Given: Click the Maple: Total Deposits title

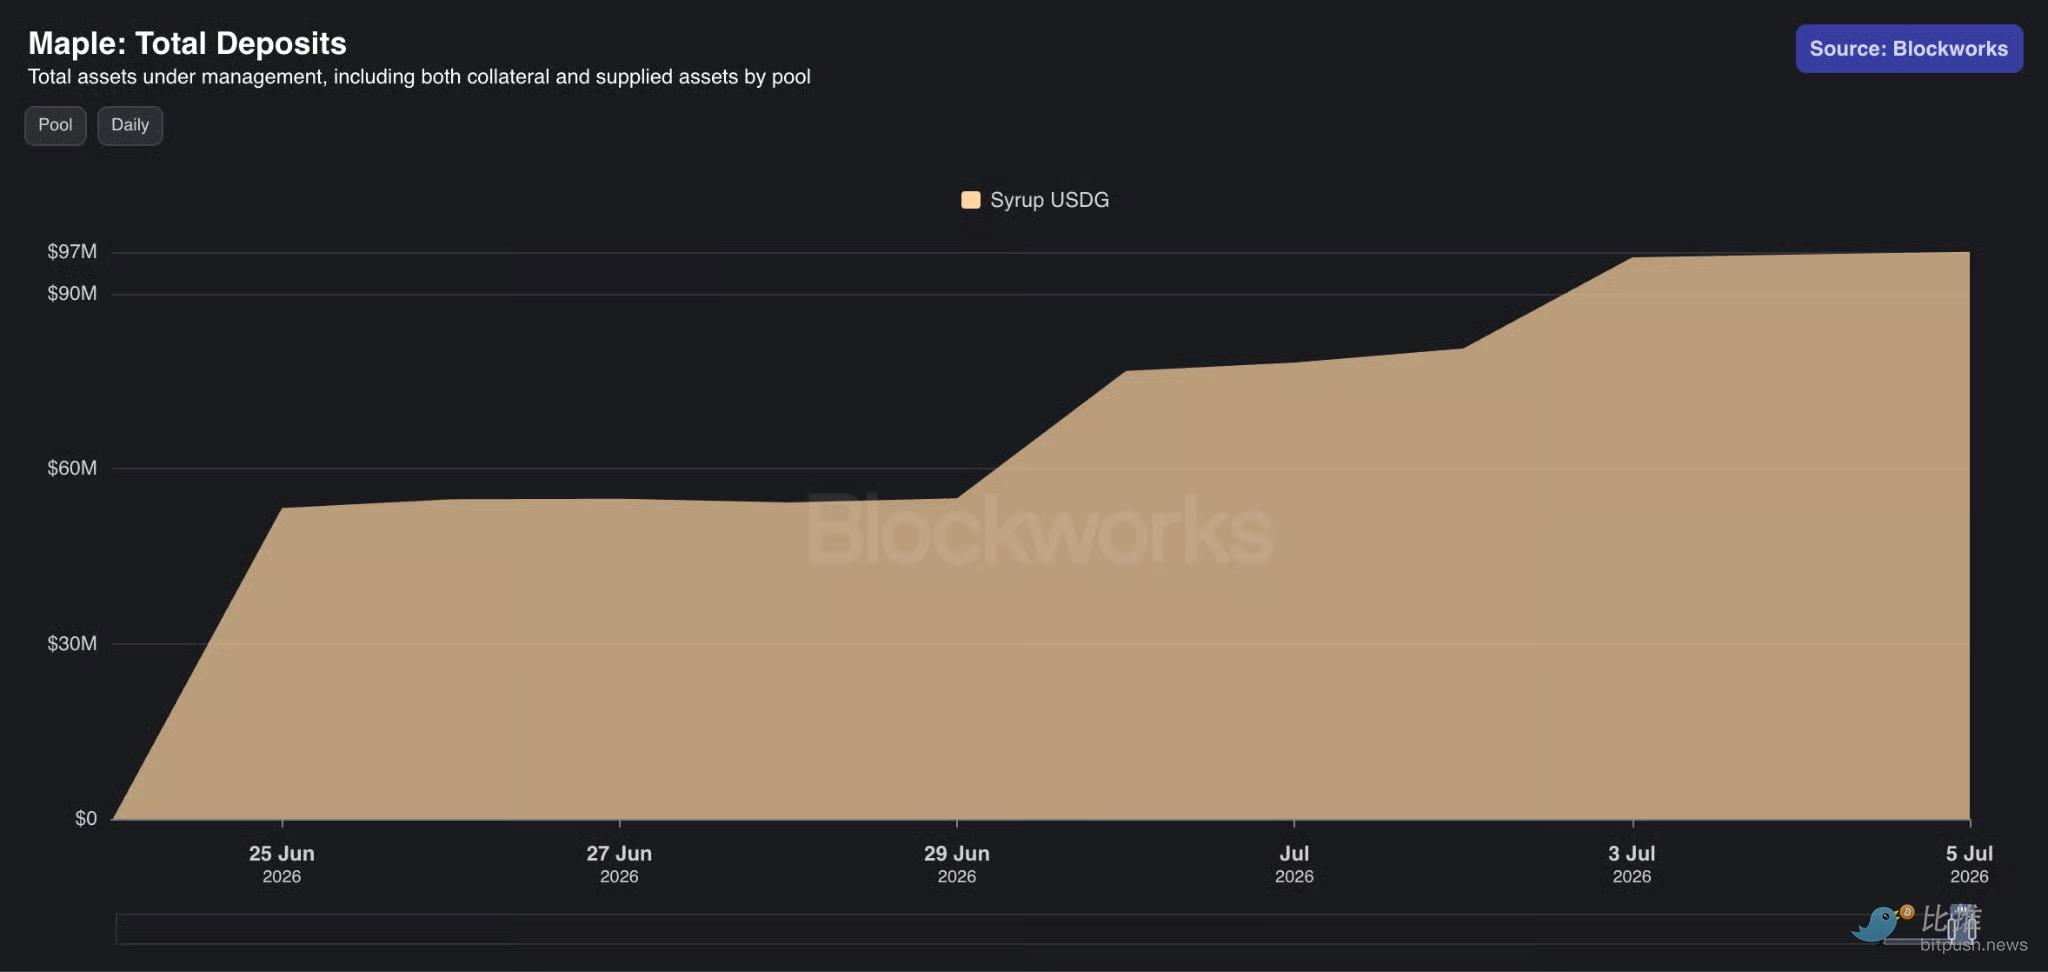Looking at the screenshot, I should pos(187,43).
